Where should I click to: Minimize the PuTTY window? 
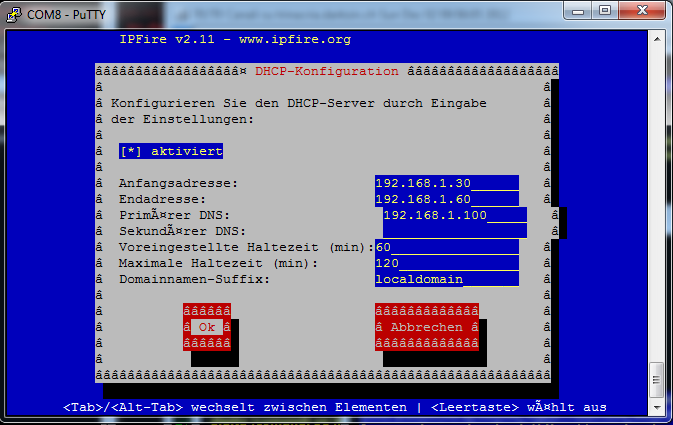577,10
